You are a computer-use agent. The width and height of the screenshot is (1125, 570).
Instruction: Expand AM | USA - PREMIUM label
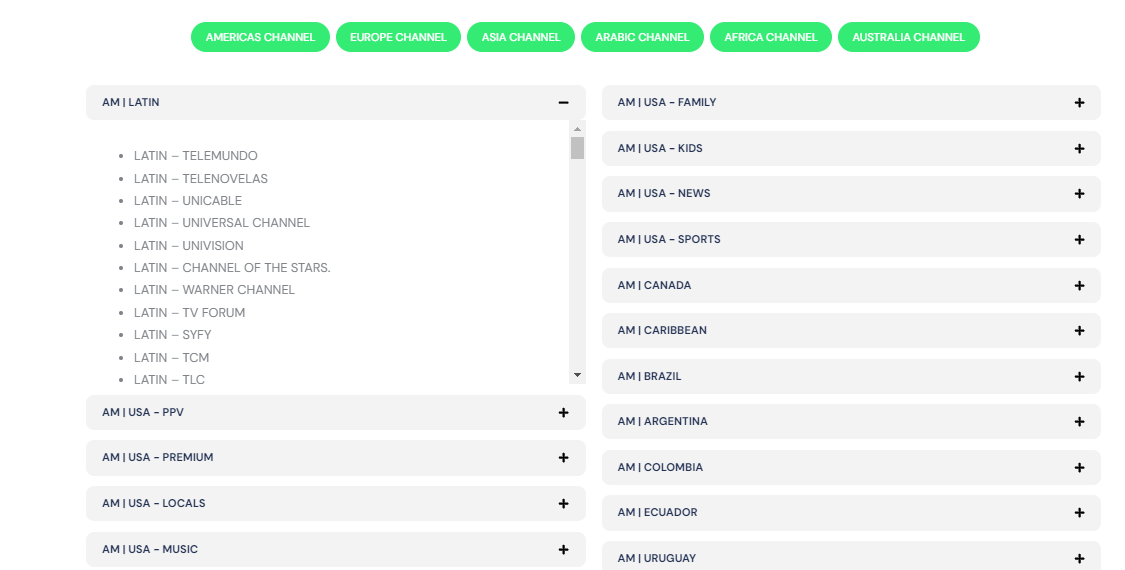click(158, 457)
